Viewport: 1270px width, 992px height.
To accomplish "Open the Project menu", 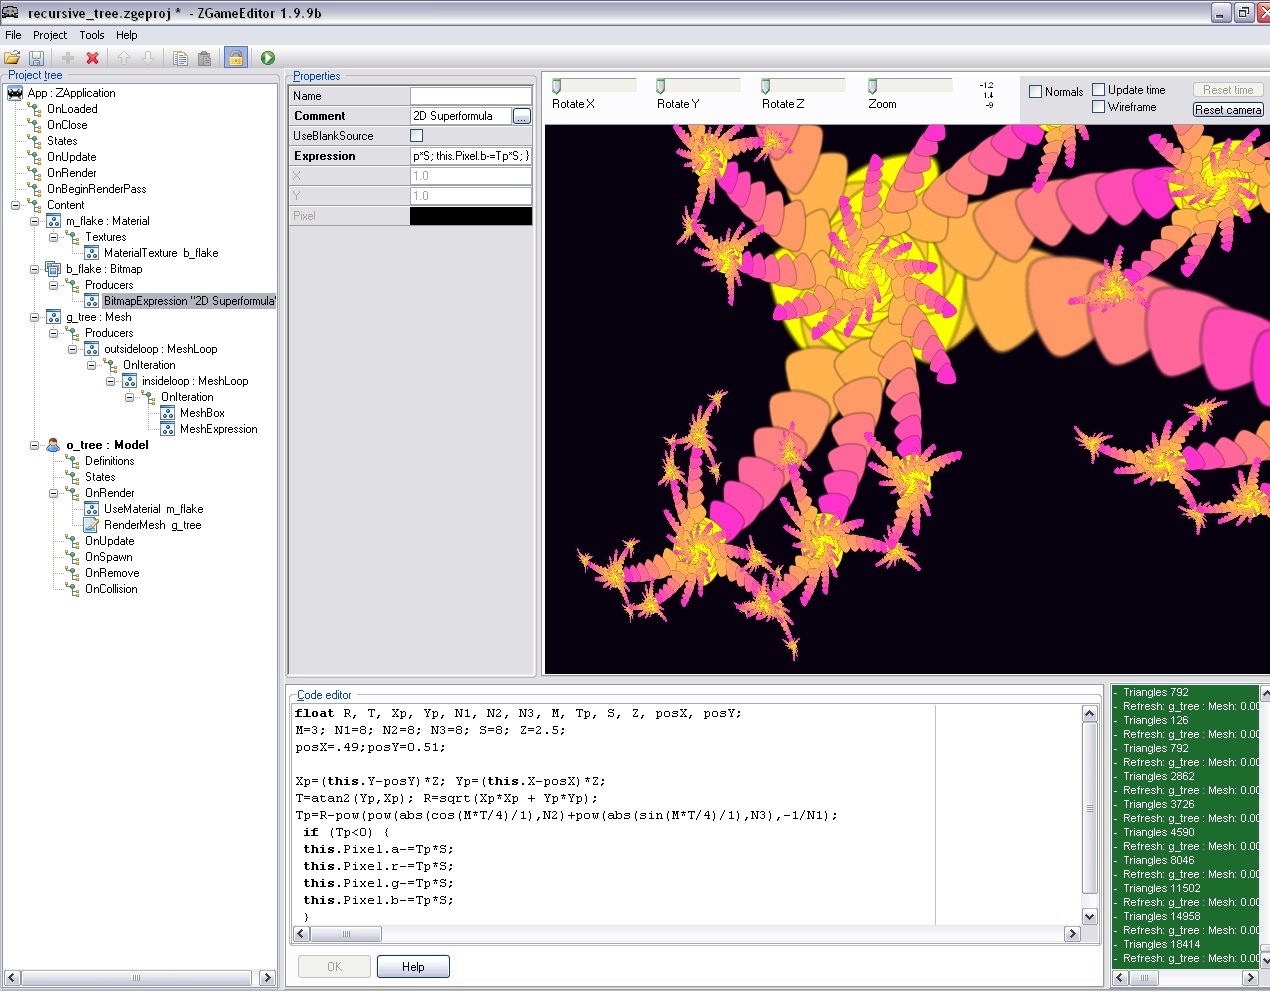I will click(50, 35).
